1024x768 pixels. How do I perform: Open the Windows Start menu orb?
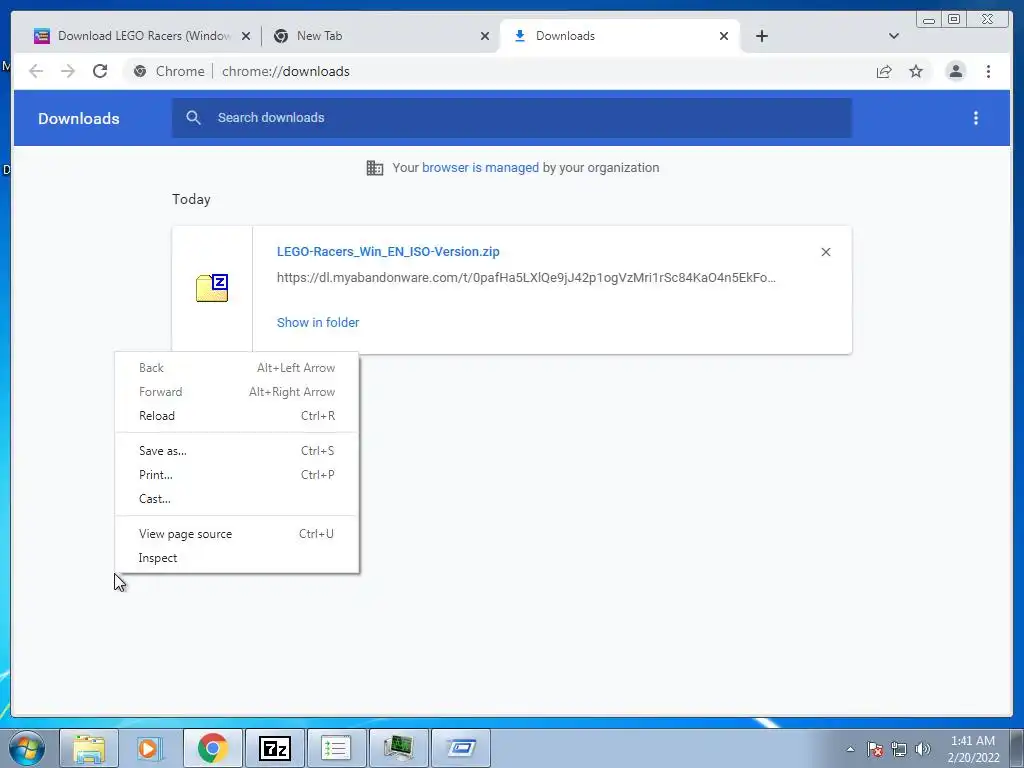(26, 748)
